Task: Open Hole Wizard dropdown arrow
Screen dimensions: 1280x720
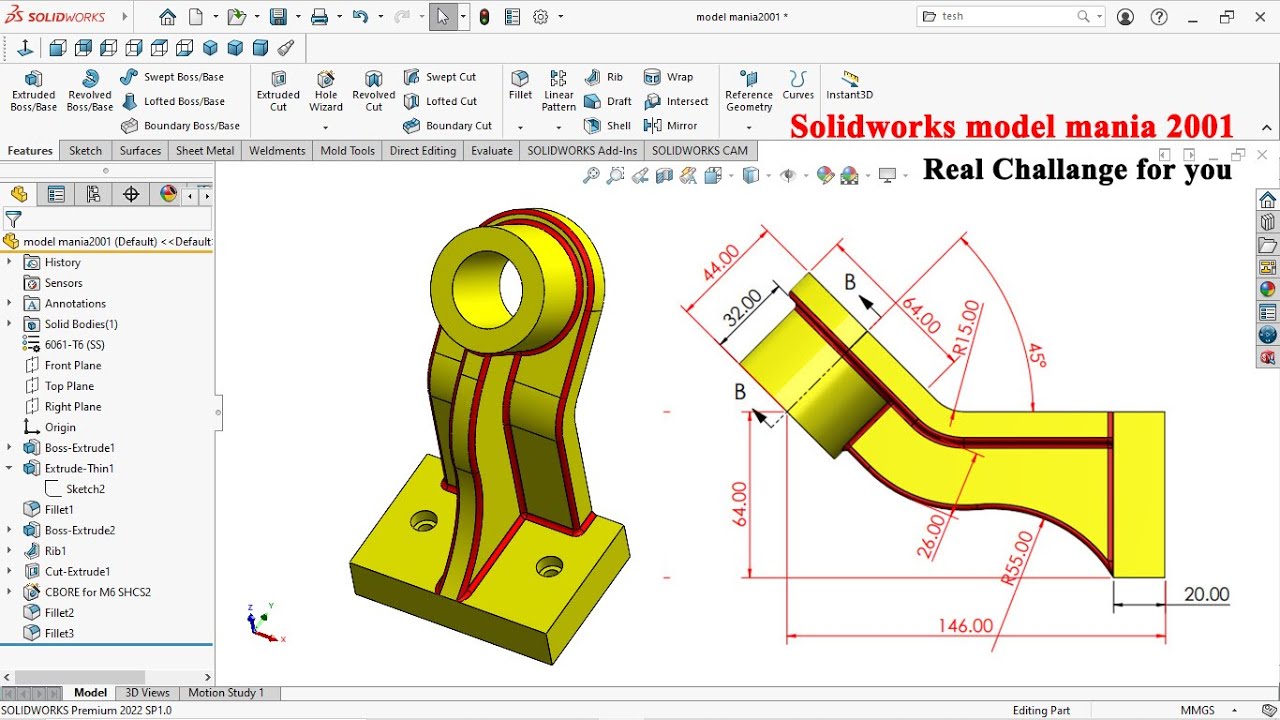Action: (x=326, y=128)
